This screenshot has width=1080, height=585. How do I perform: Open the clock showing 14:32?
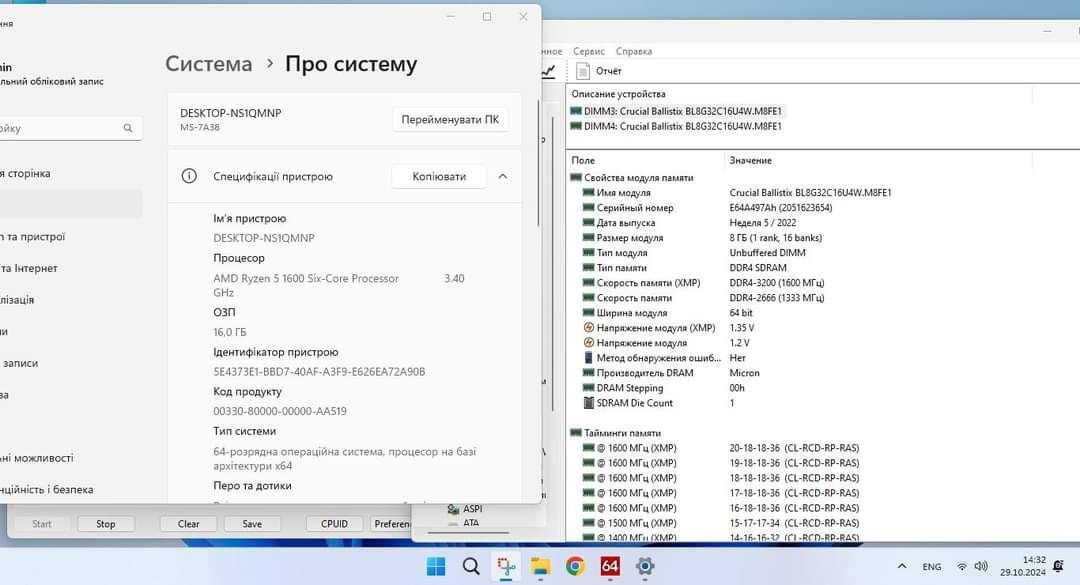(x=1023, y=566)
